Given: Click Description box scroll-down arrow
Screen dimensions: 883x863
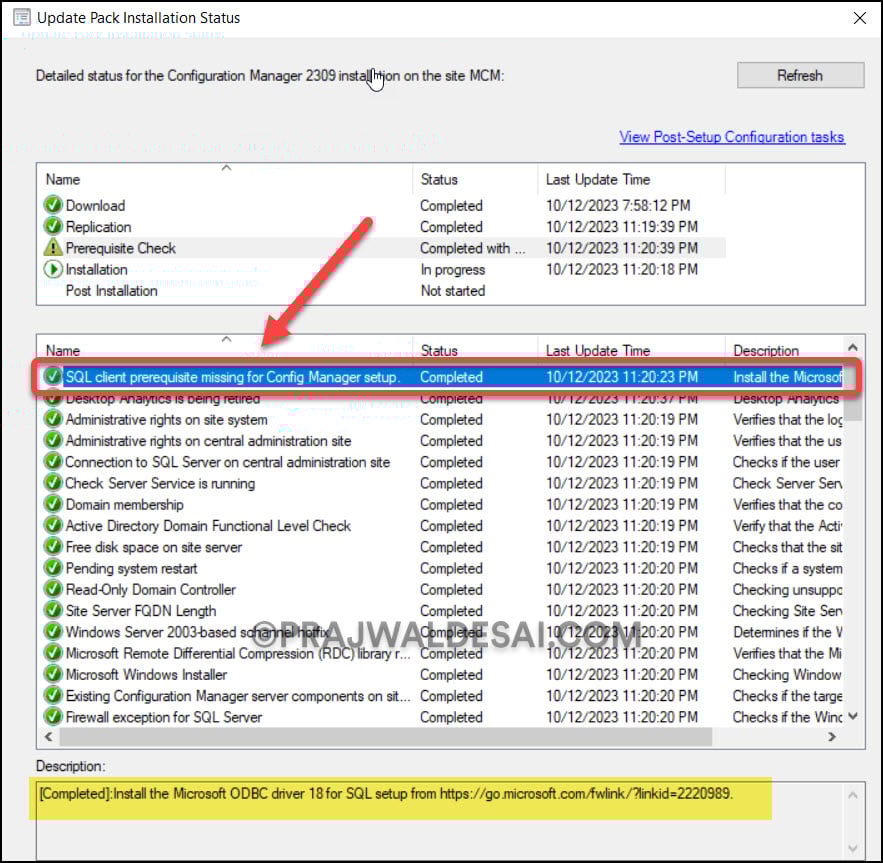Looking at the screenshot, I should click(x=853, y=848).
